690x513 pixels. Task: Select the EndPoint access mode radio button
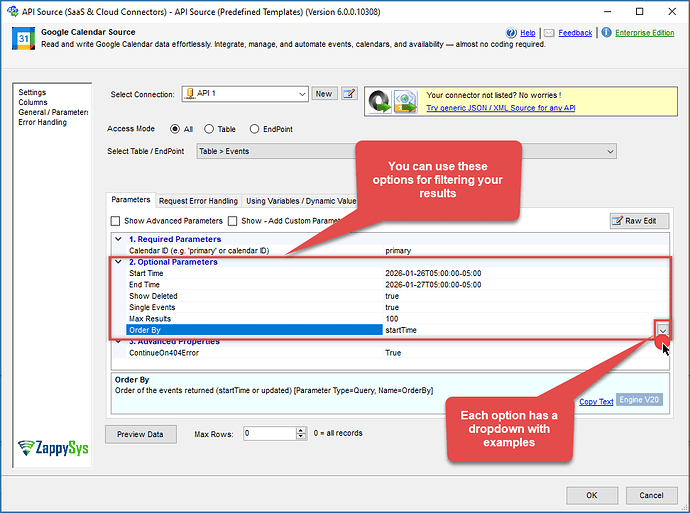[254, 129]
